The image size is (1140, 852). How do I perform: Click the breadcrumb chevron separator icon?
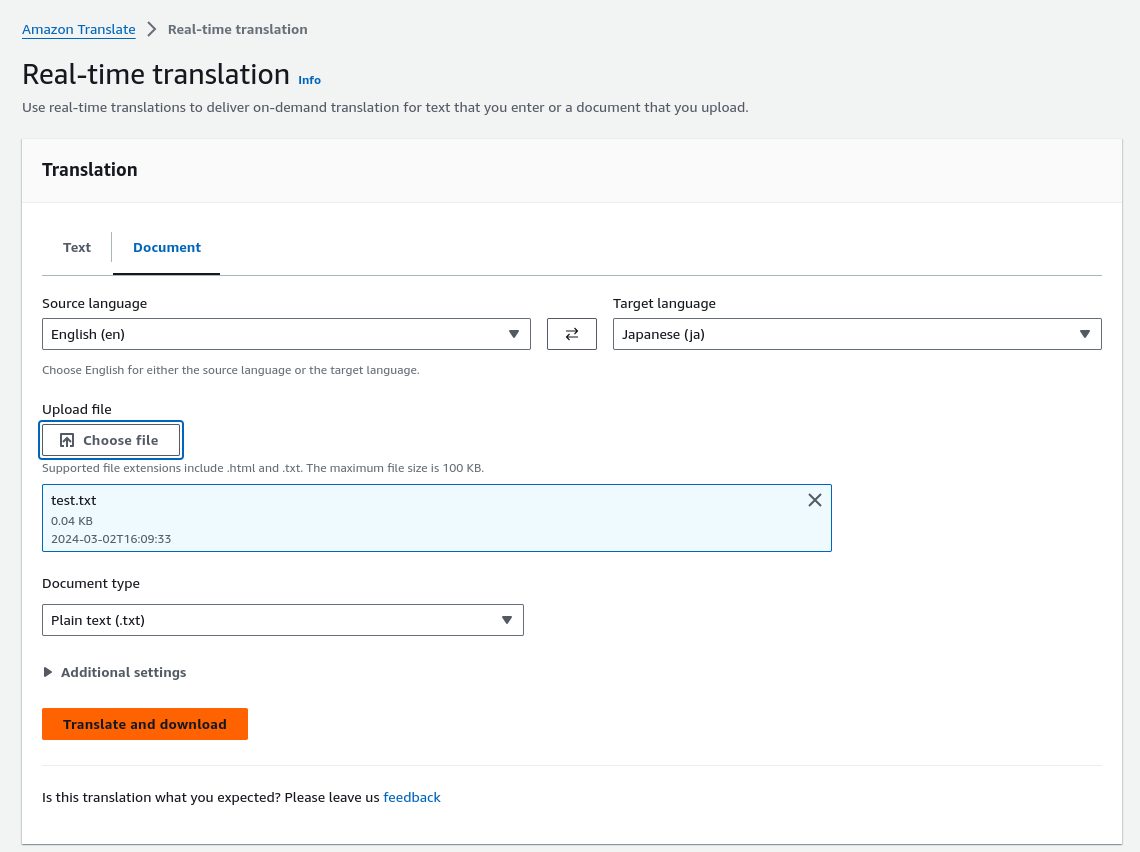pyautogui.click(x=151, y=29)
